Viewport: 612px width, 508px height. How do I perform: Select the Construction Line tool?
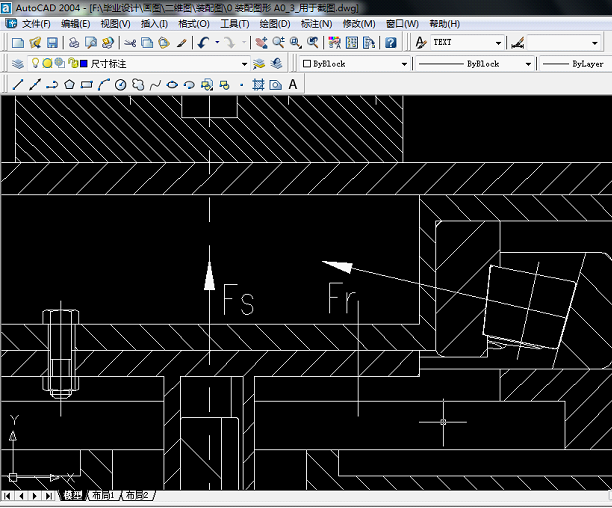point(35,84)
